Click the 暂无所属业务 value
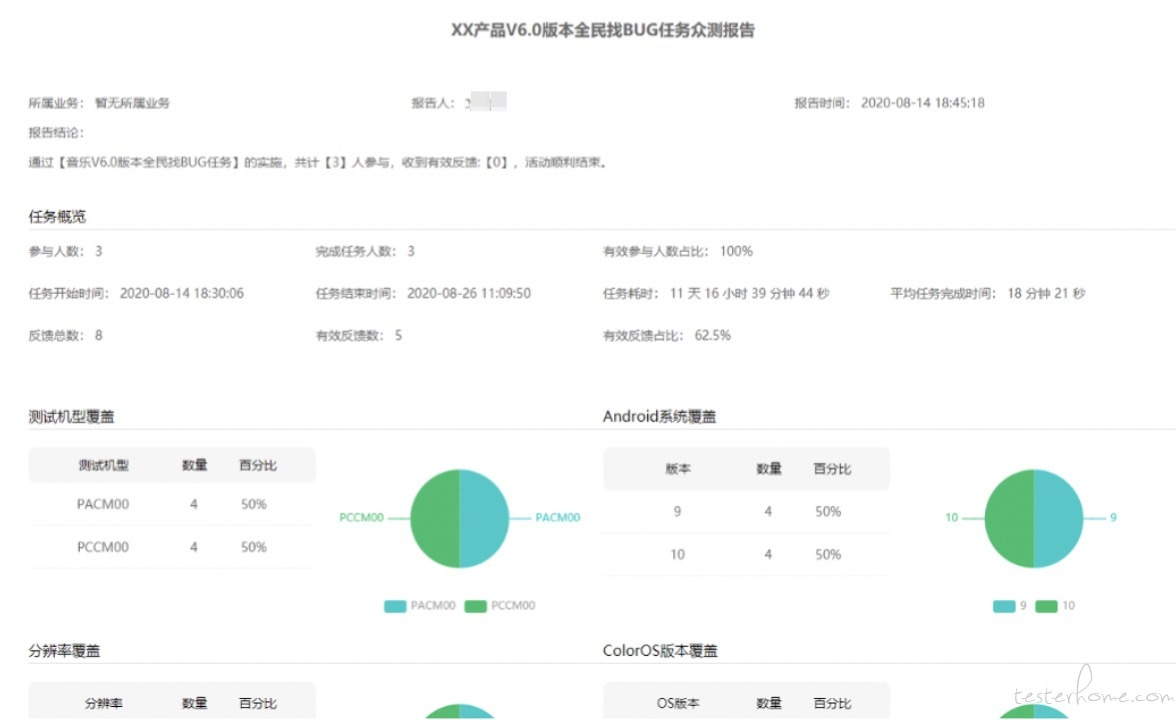Image resolution: width=1176 pixels, height=720 pixels. [132, 103]
